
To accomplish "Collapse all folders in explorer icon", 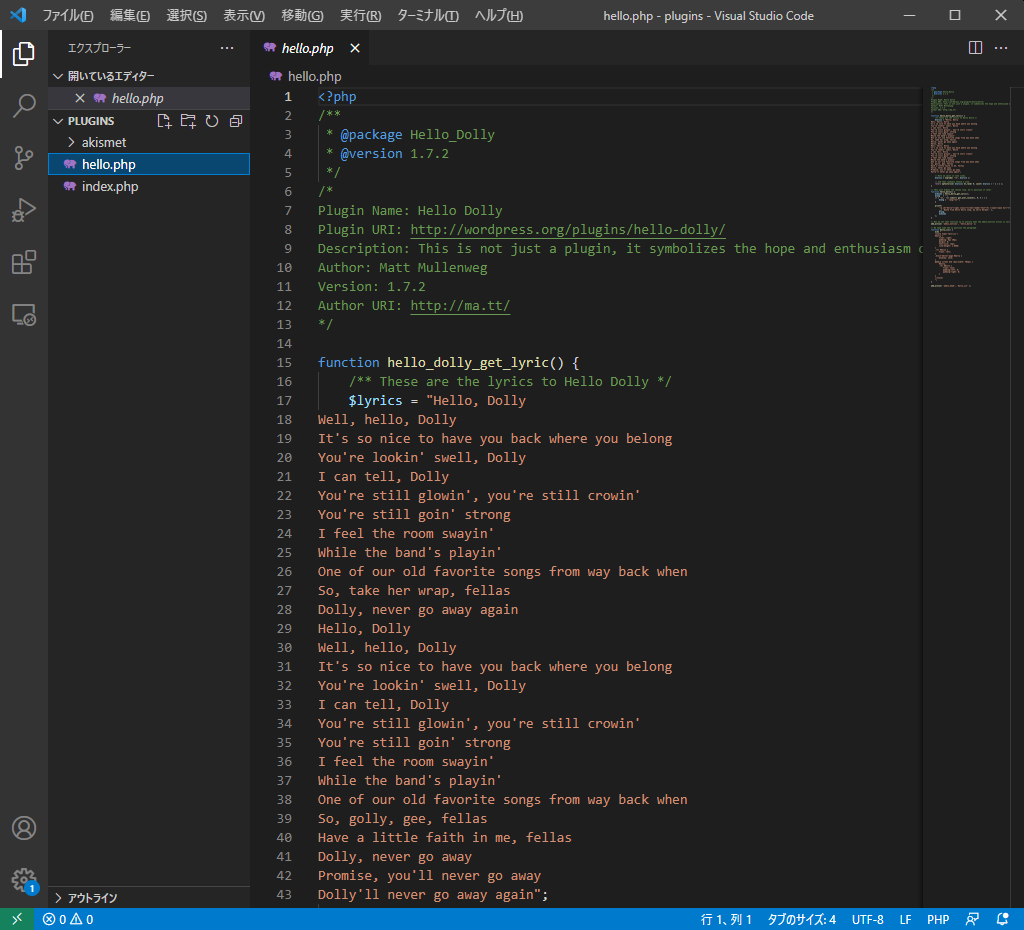I will pos(236,121).
